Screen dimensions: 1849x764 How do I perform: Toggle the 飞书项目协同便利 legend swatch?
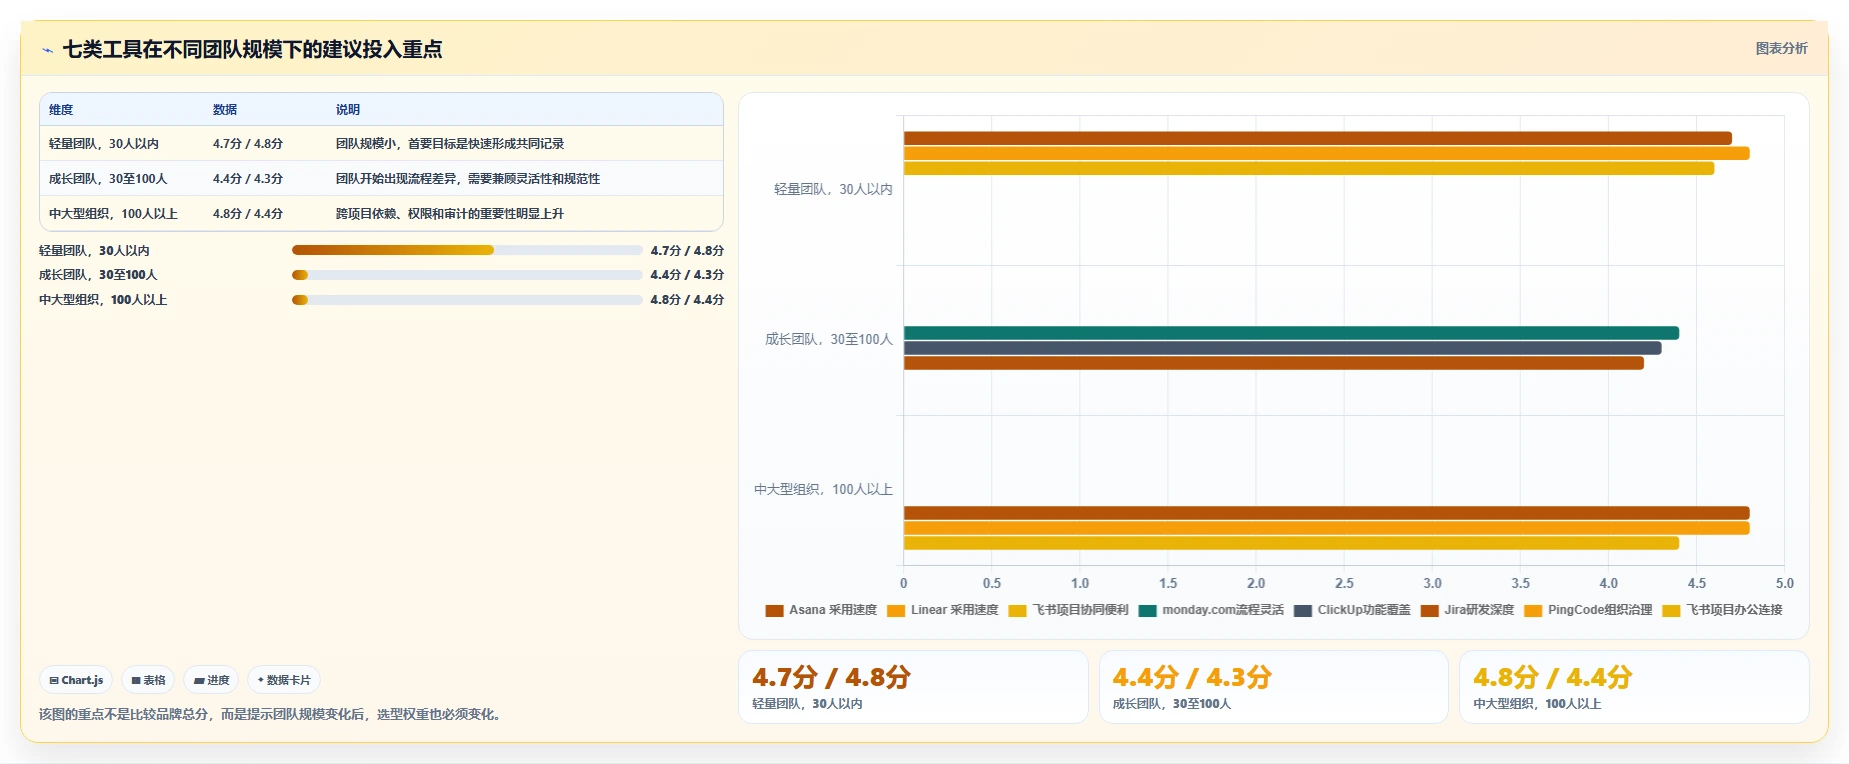click(x=1017, y=610)
